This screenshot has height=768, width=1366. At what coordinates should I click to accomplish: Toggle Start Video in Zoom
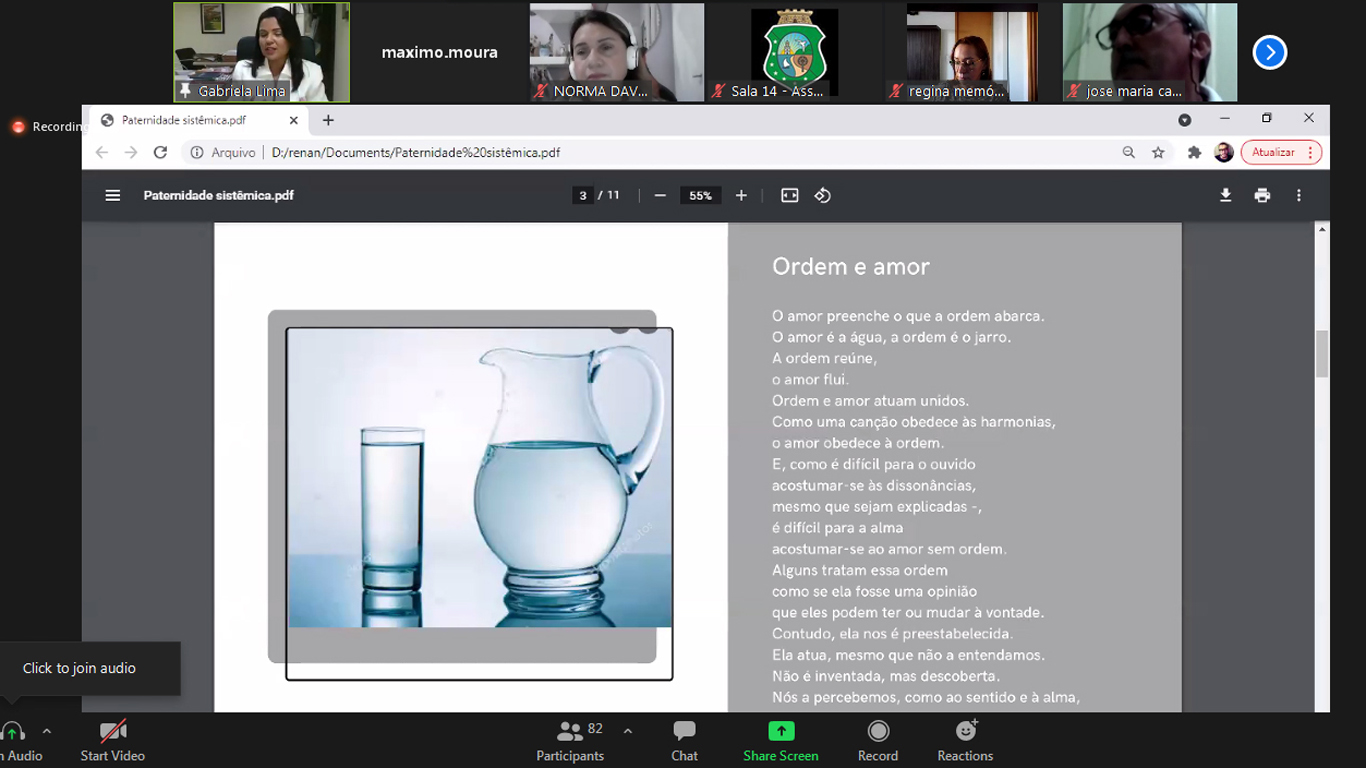pyautogui.click(x=113, y=740)
